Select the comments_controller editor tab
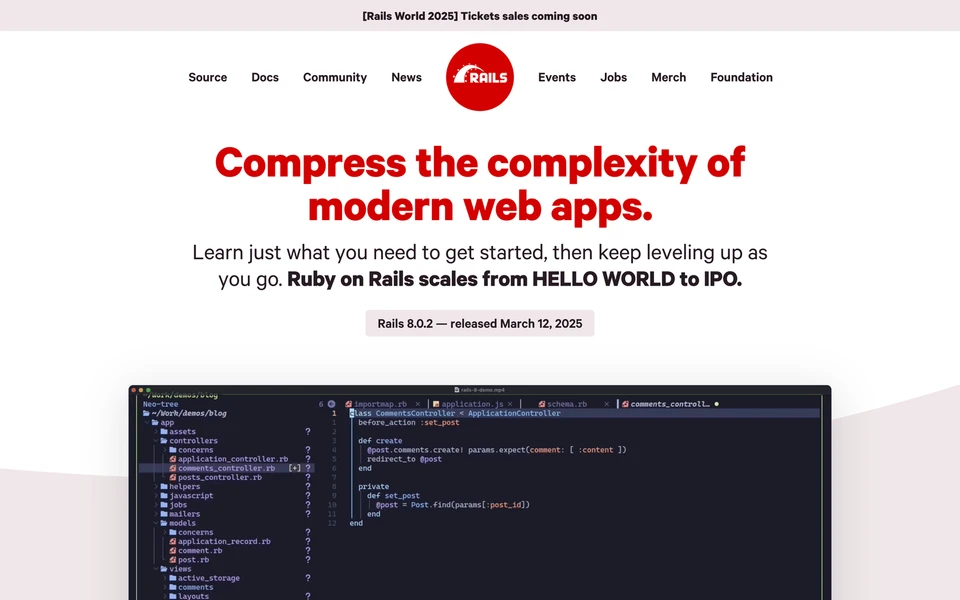960x600 pixels. (670, 404)
